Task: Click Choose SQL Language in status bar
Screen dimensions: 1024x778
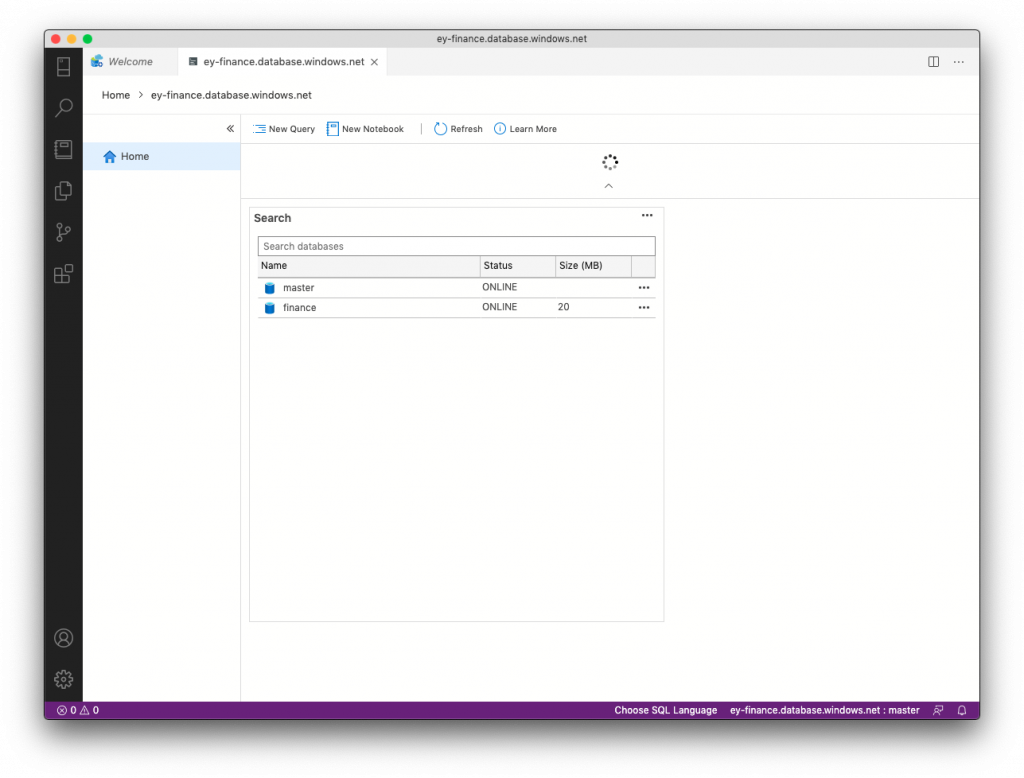Action: point(665,711)
